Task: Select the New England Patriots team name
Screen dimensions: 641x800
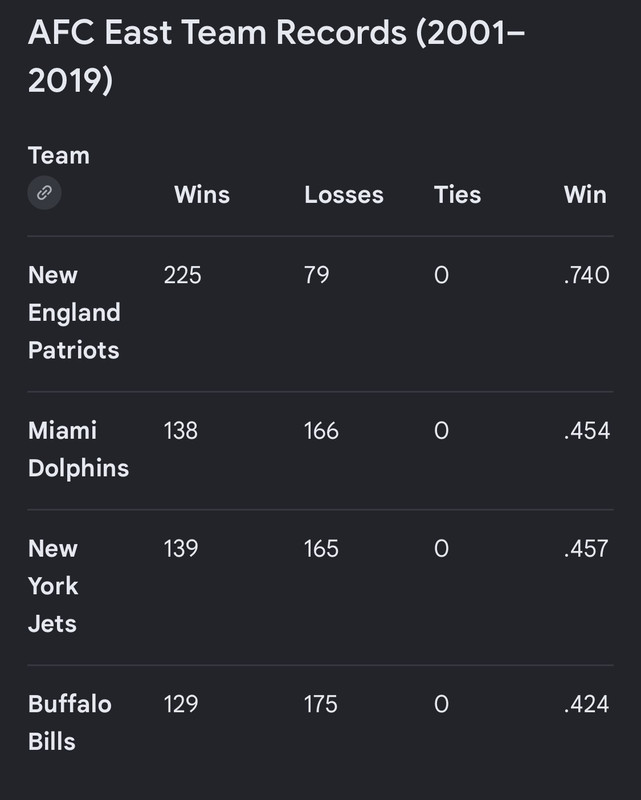Action: [74, 312]
